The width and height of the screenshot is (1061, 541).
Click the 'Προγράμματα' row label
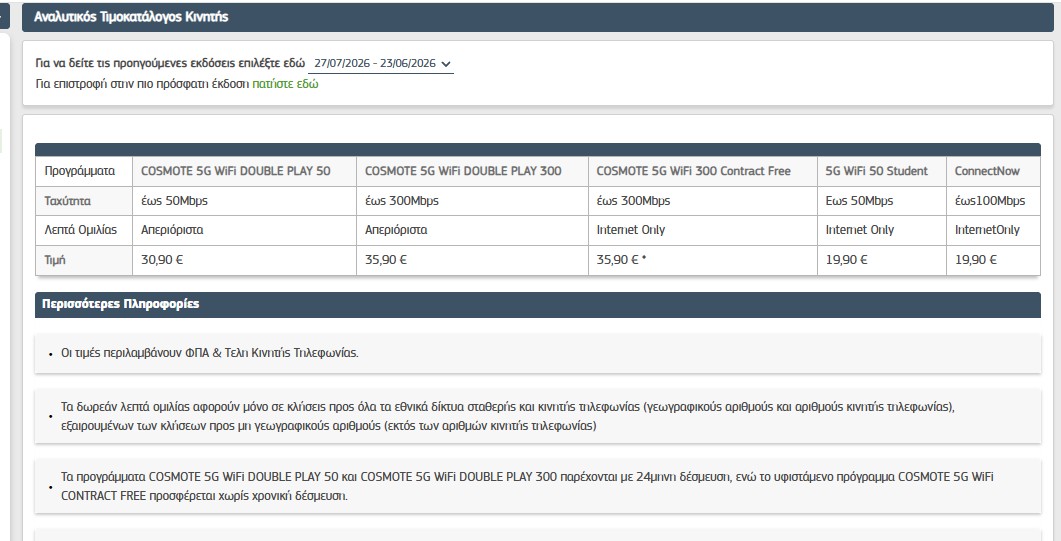pos(84,171)
